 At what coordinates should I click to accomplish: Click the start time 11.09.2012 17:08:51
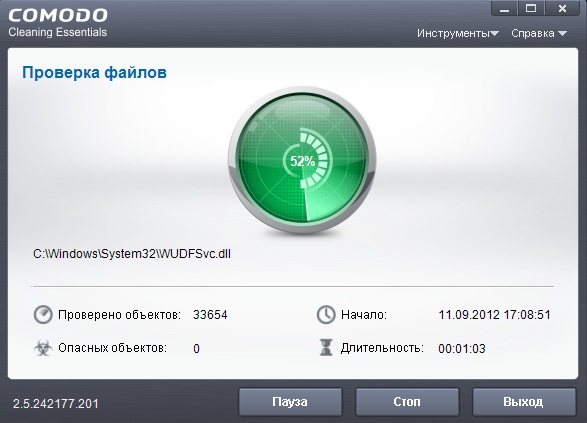coord(494,315)
